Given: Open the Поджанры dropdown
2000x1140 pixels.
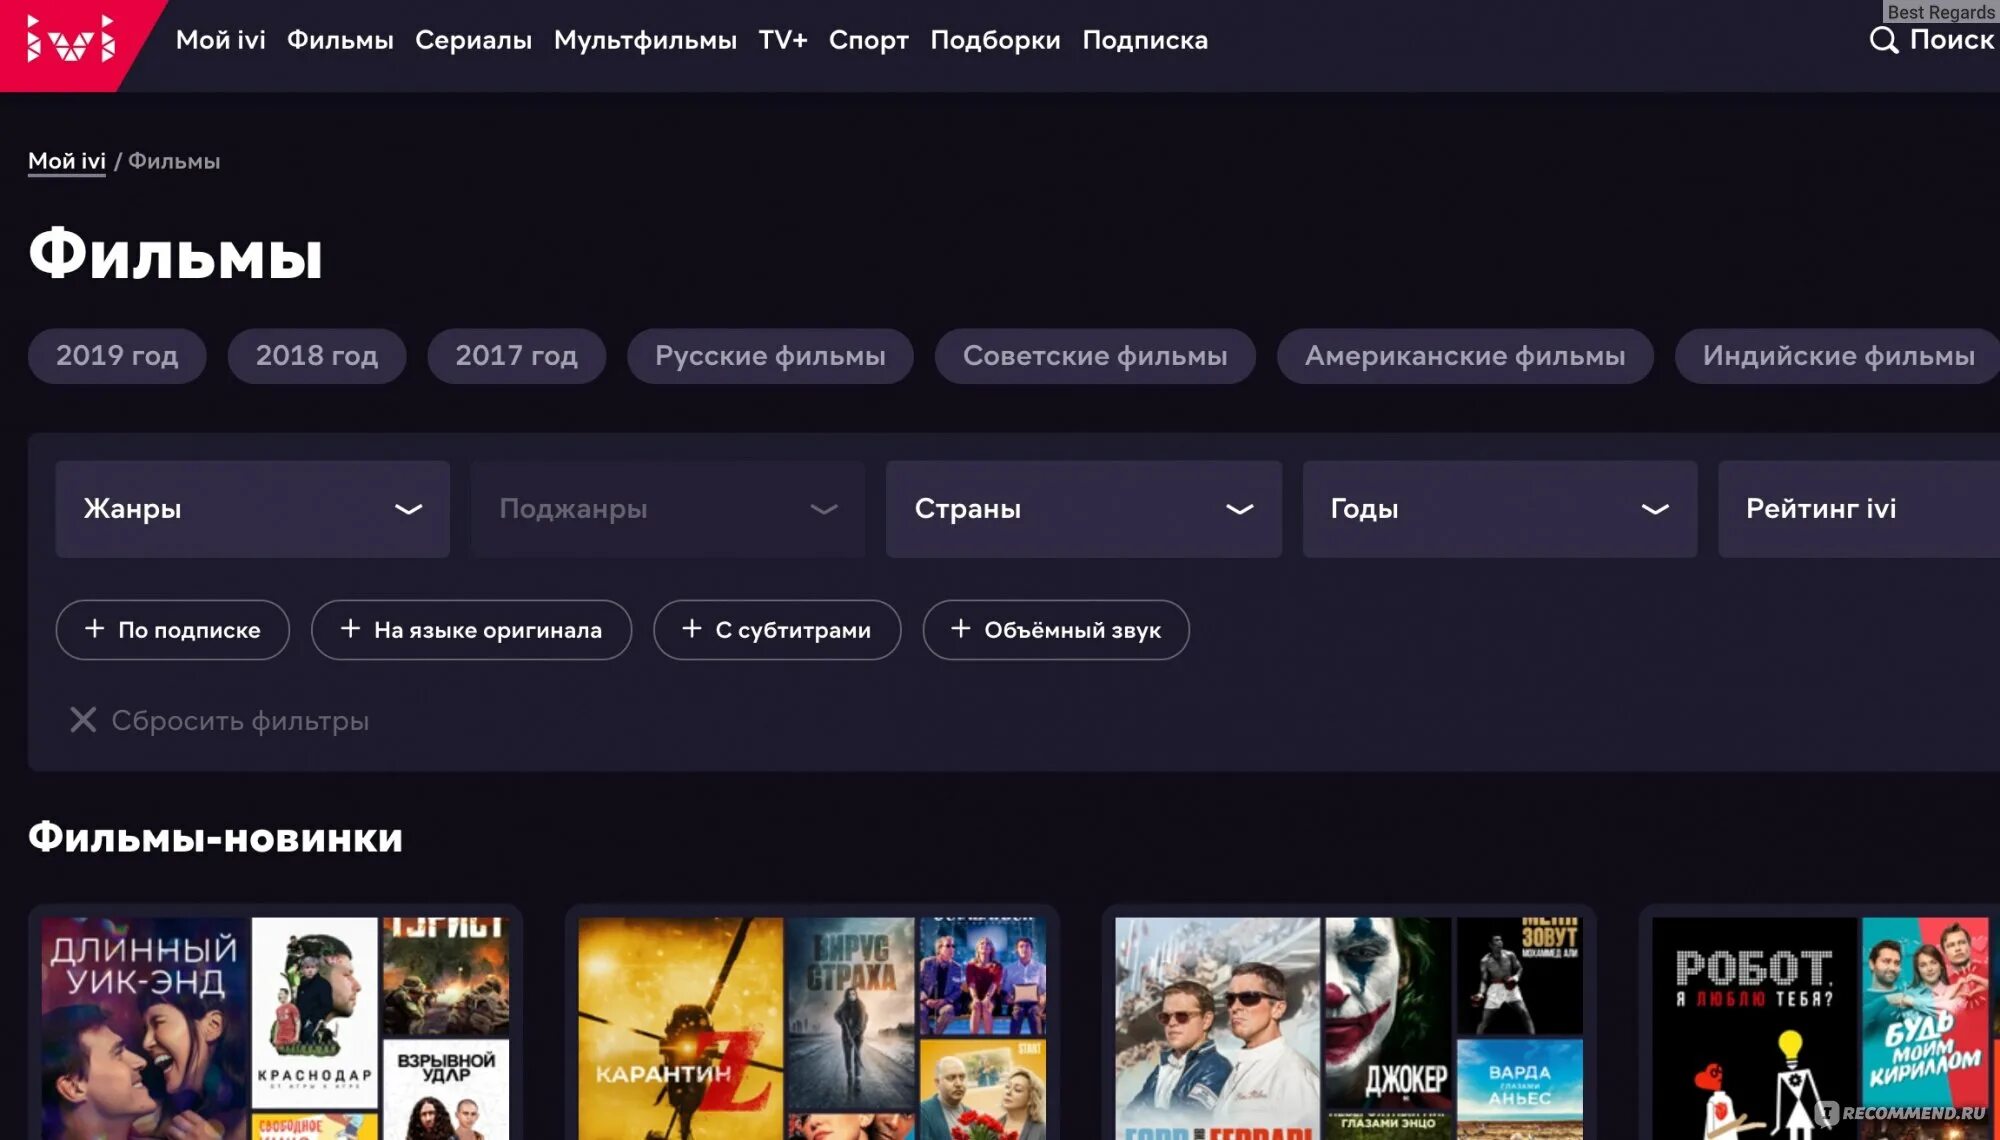Looking at the screenshot, I should tap(668, 509).
